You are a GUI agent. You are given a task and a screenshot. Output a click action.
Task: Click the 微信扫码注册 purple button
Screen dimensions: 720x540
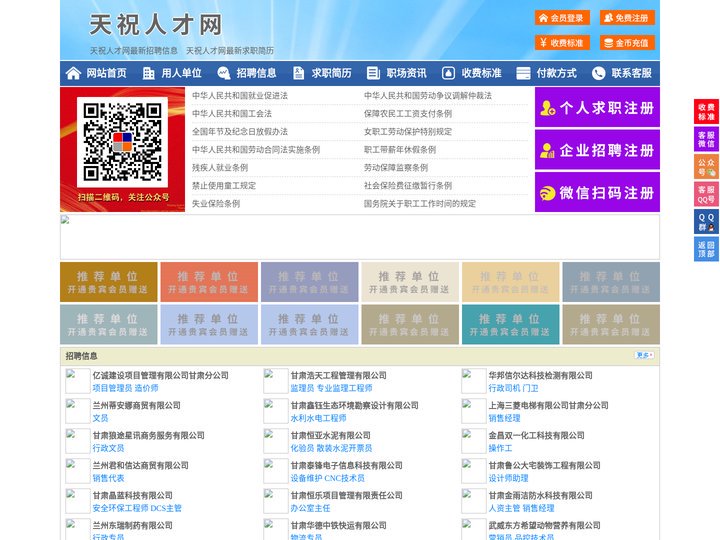597,192
